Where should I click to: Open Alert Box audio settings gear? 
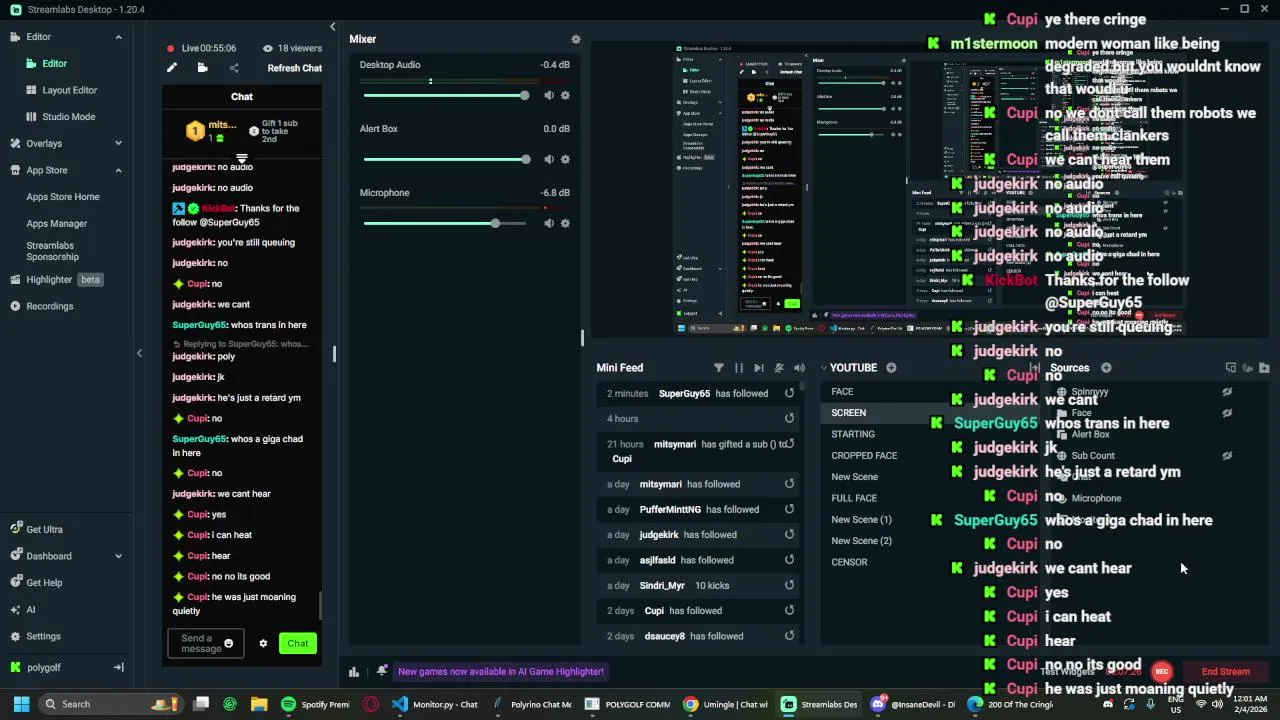pos(565,159)
